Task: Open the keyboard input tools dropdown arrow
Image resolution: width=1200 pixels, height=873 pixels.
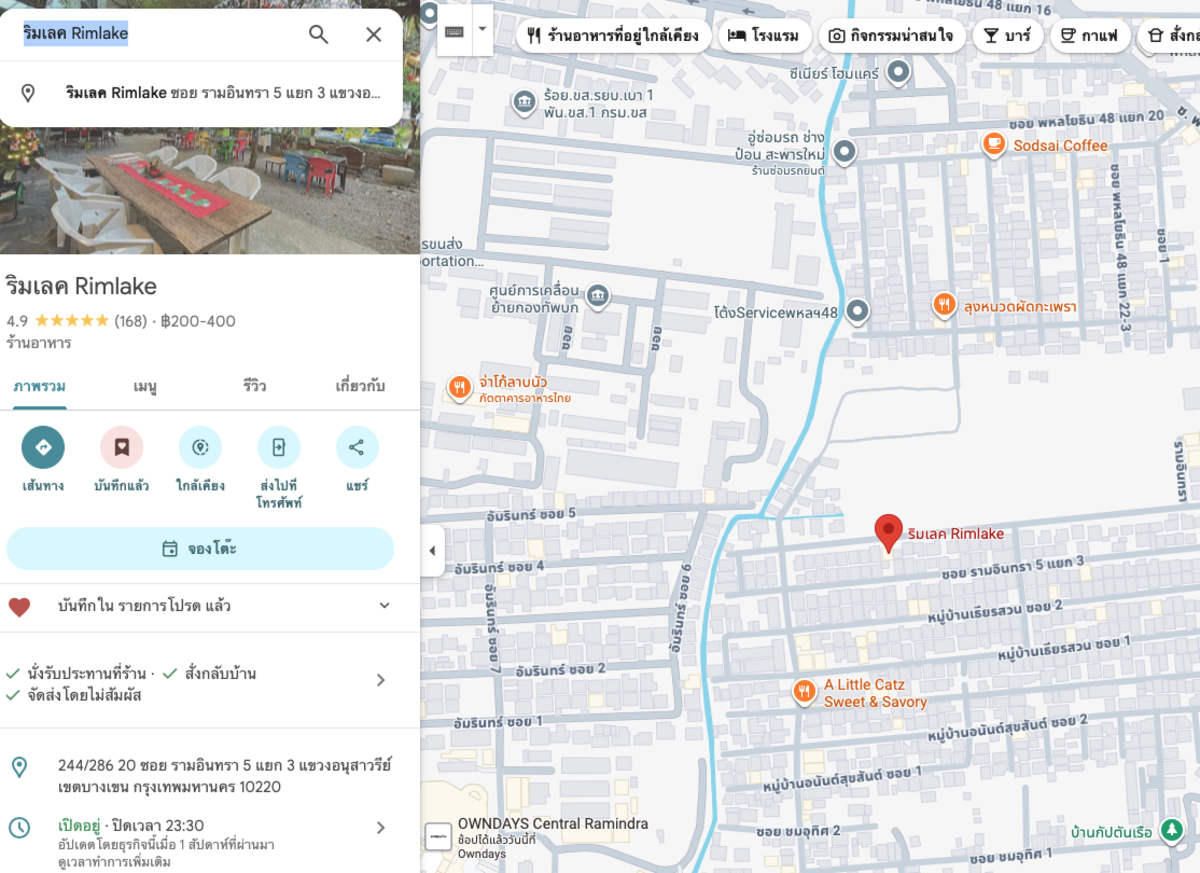Action: coord(482,29)
